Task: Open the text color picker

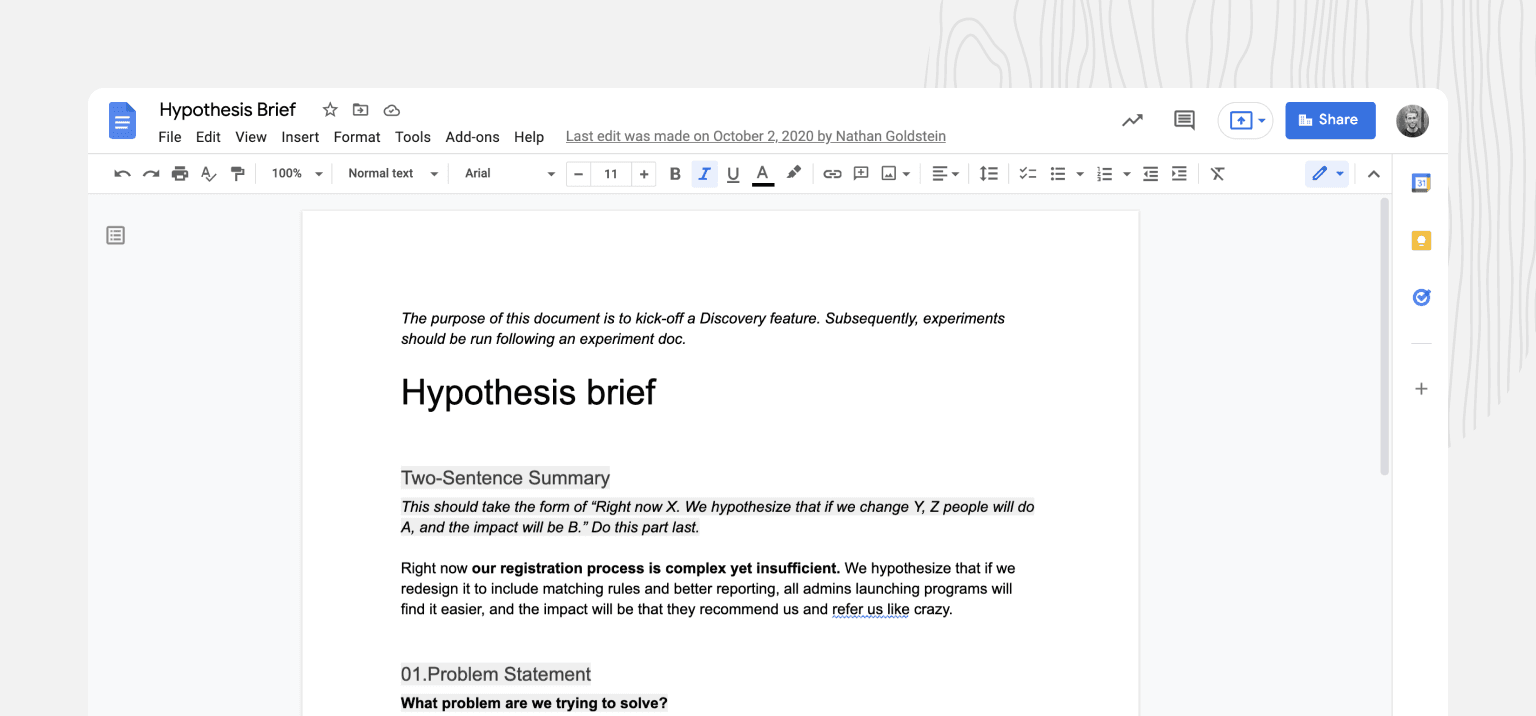Action: click(762, 173)
